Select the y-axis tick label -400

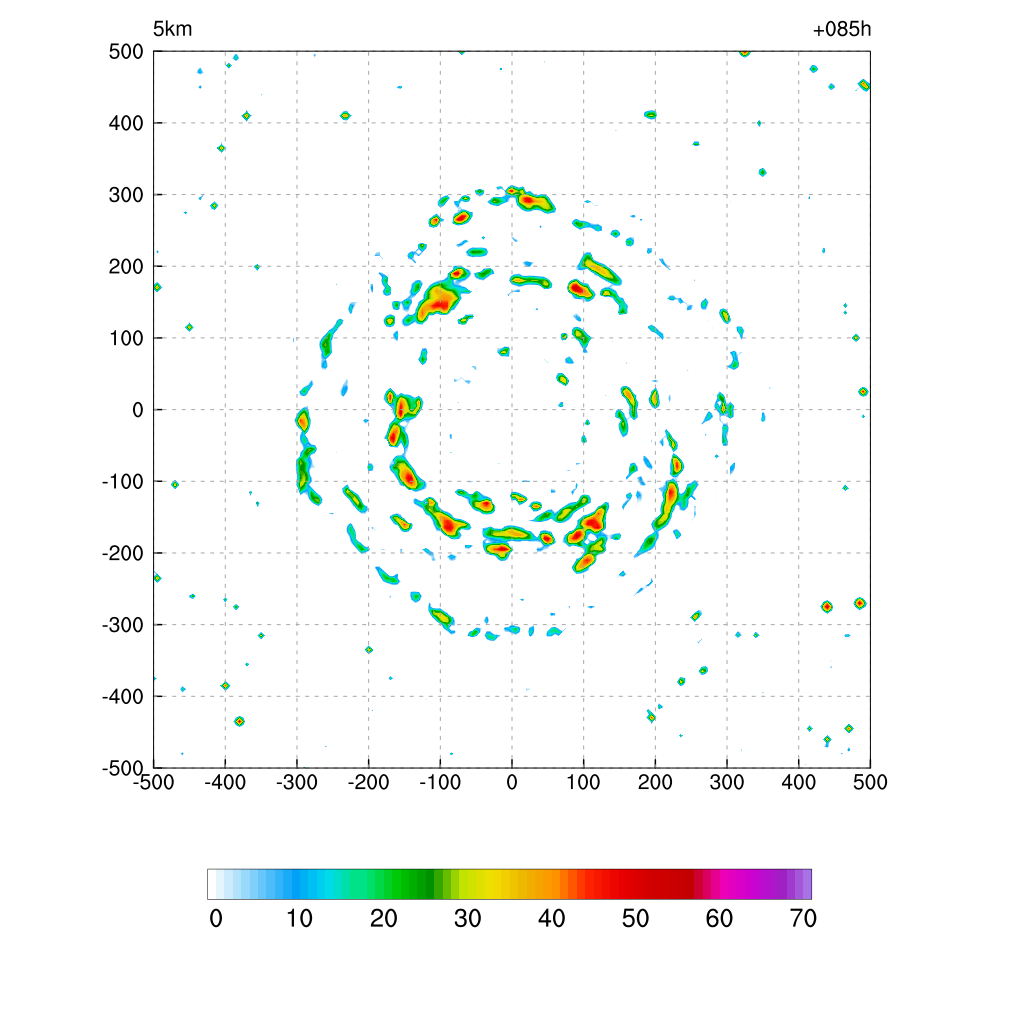pos(123,697)
